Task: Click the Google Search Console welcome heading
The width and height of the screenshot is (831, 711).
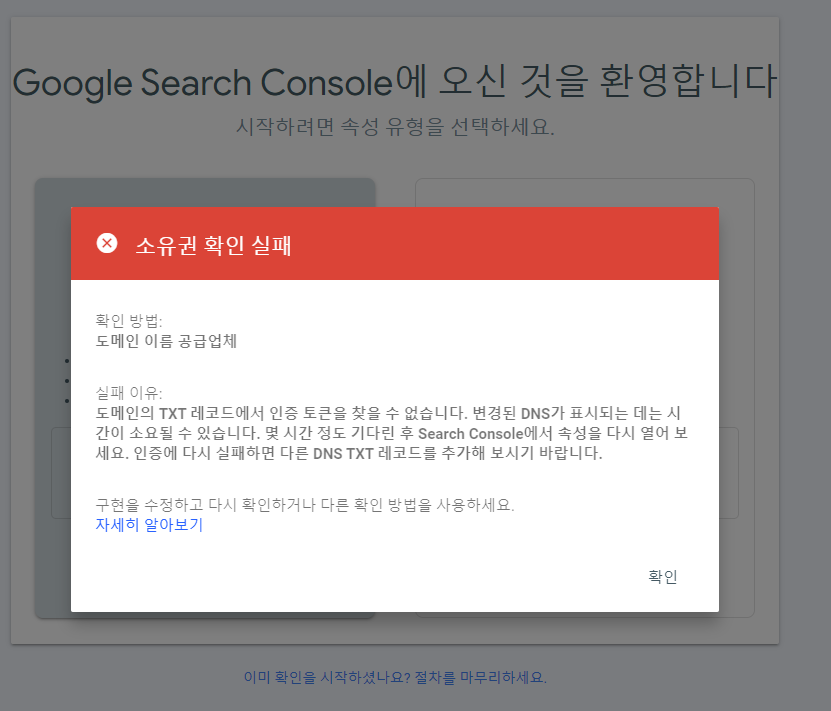Action: point(395,83)
